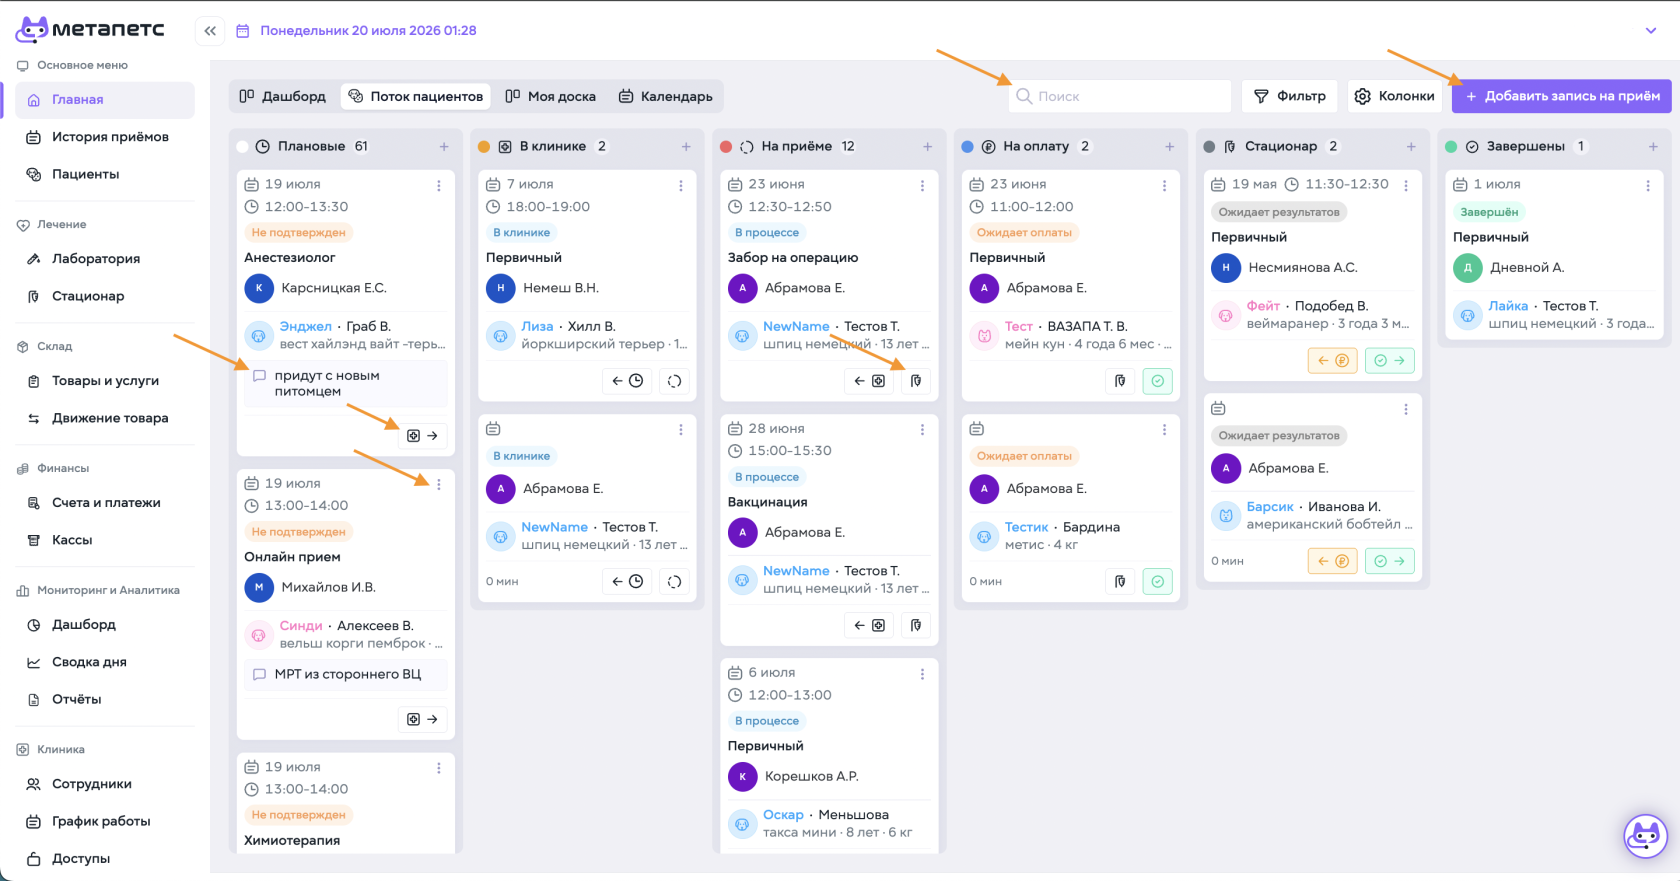Move Вакцинация card to inpatient ward
The width and height of the screenshot is (1680, 881).
tap(916, 625)
